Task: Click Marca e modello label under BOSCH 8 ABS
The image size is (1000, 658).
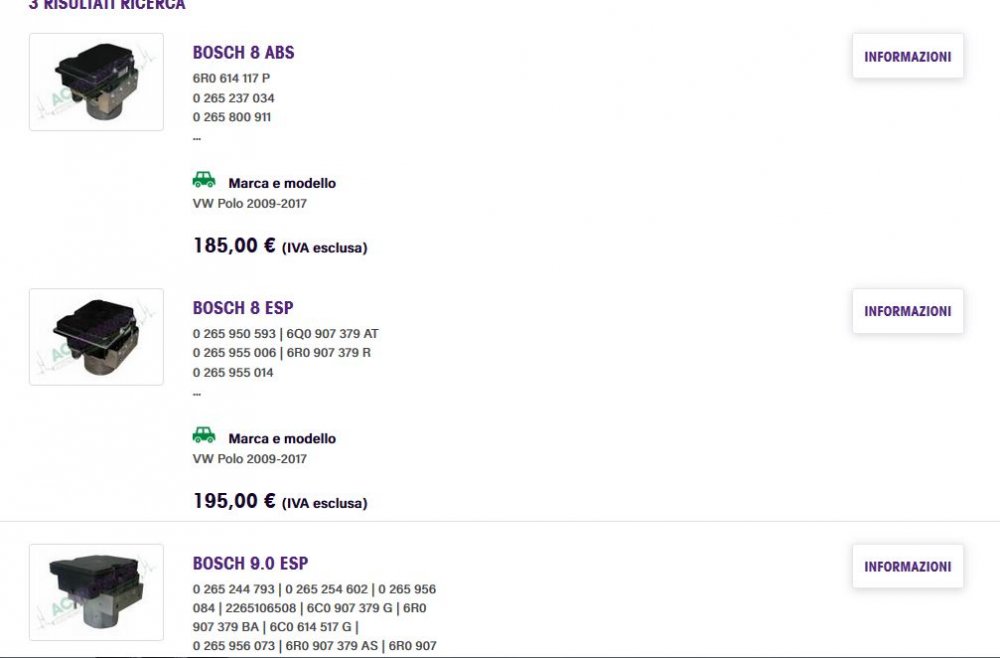Action: (282, 183)
